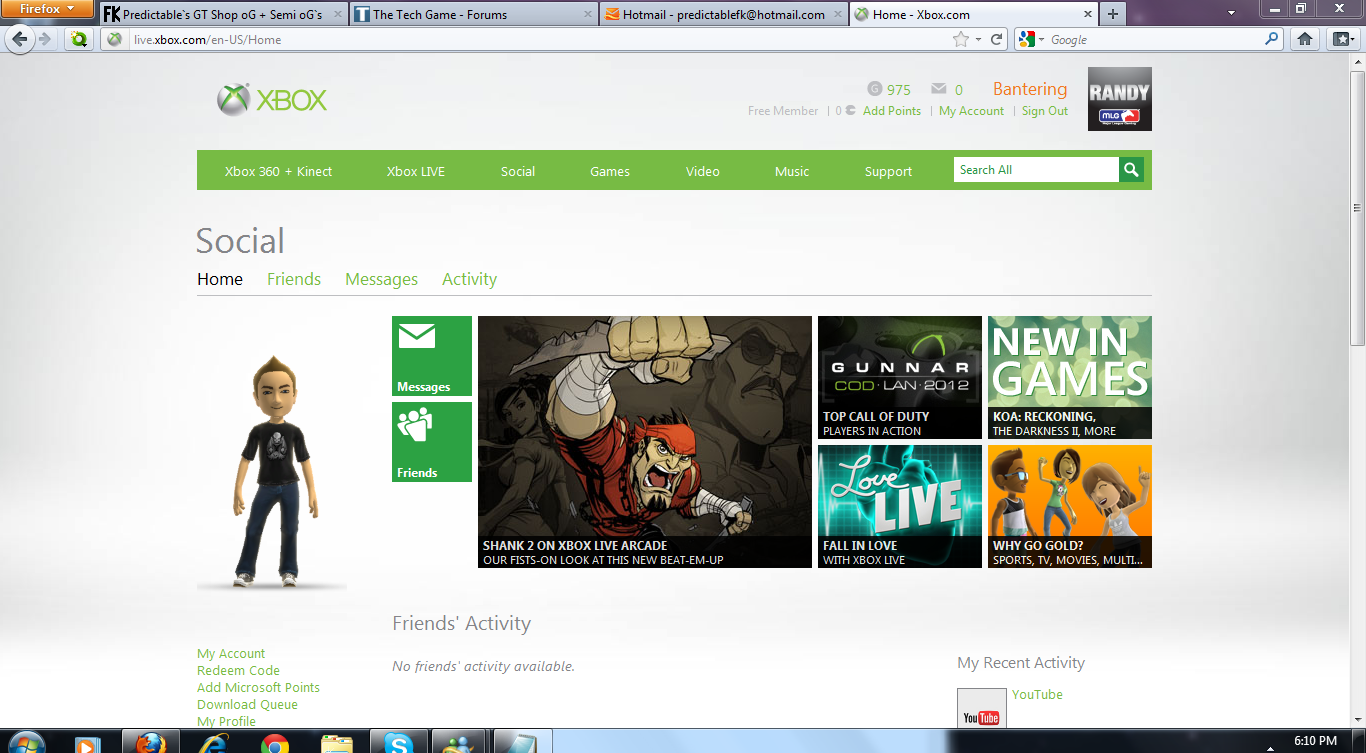The width and height of the screenshot is (1366, 753).
Task: Open the Xbox 360 + Kinect menu
Action: [278, 171]
